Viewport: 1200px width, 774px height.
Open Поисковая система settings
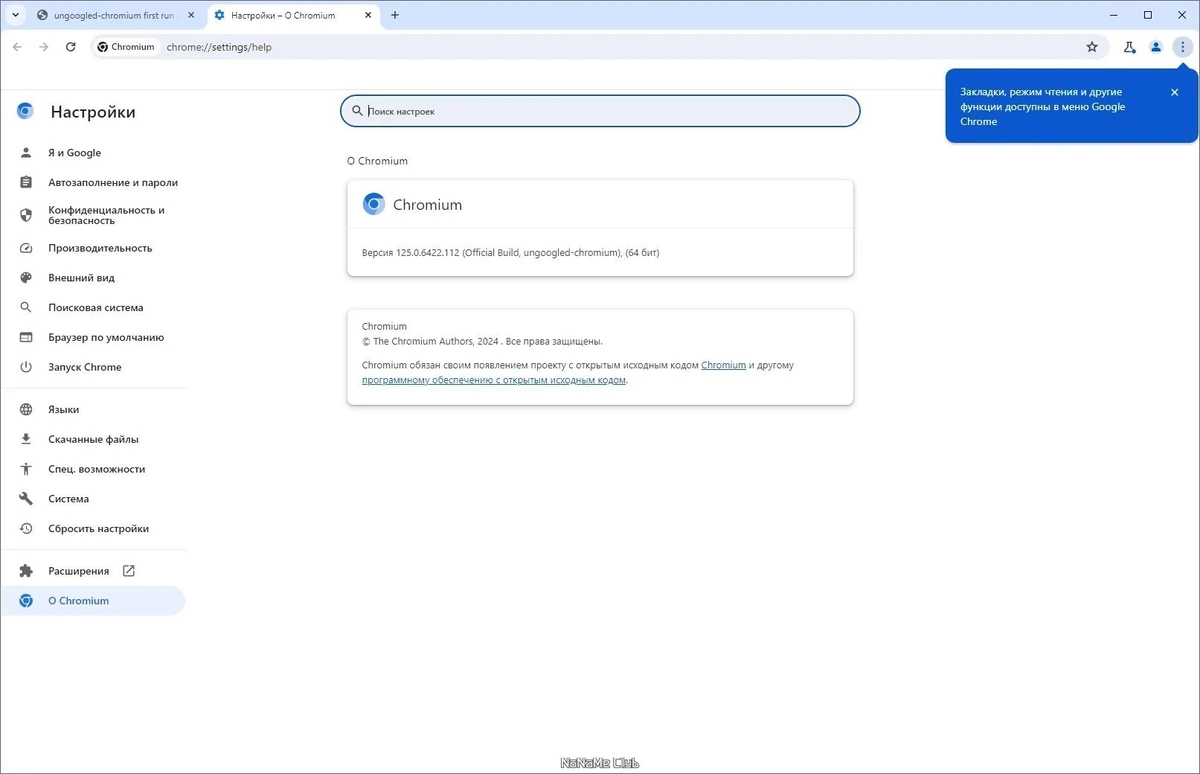[x=93, y=308]
